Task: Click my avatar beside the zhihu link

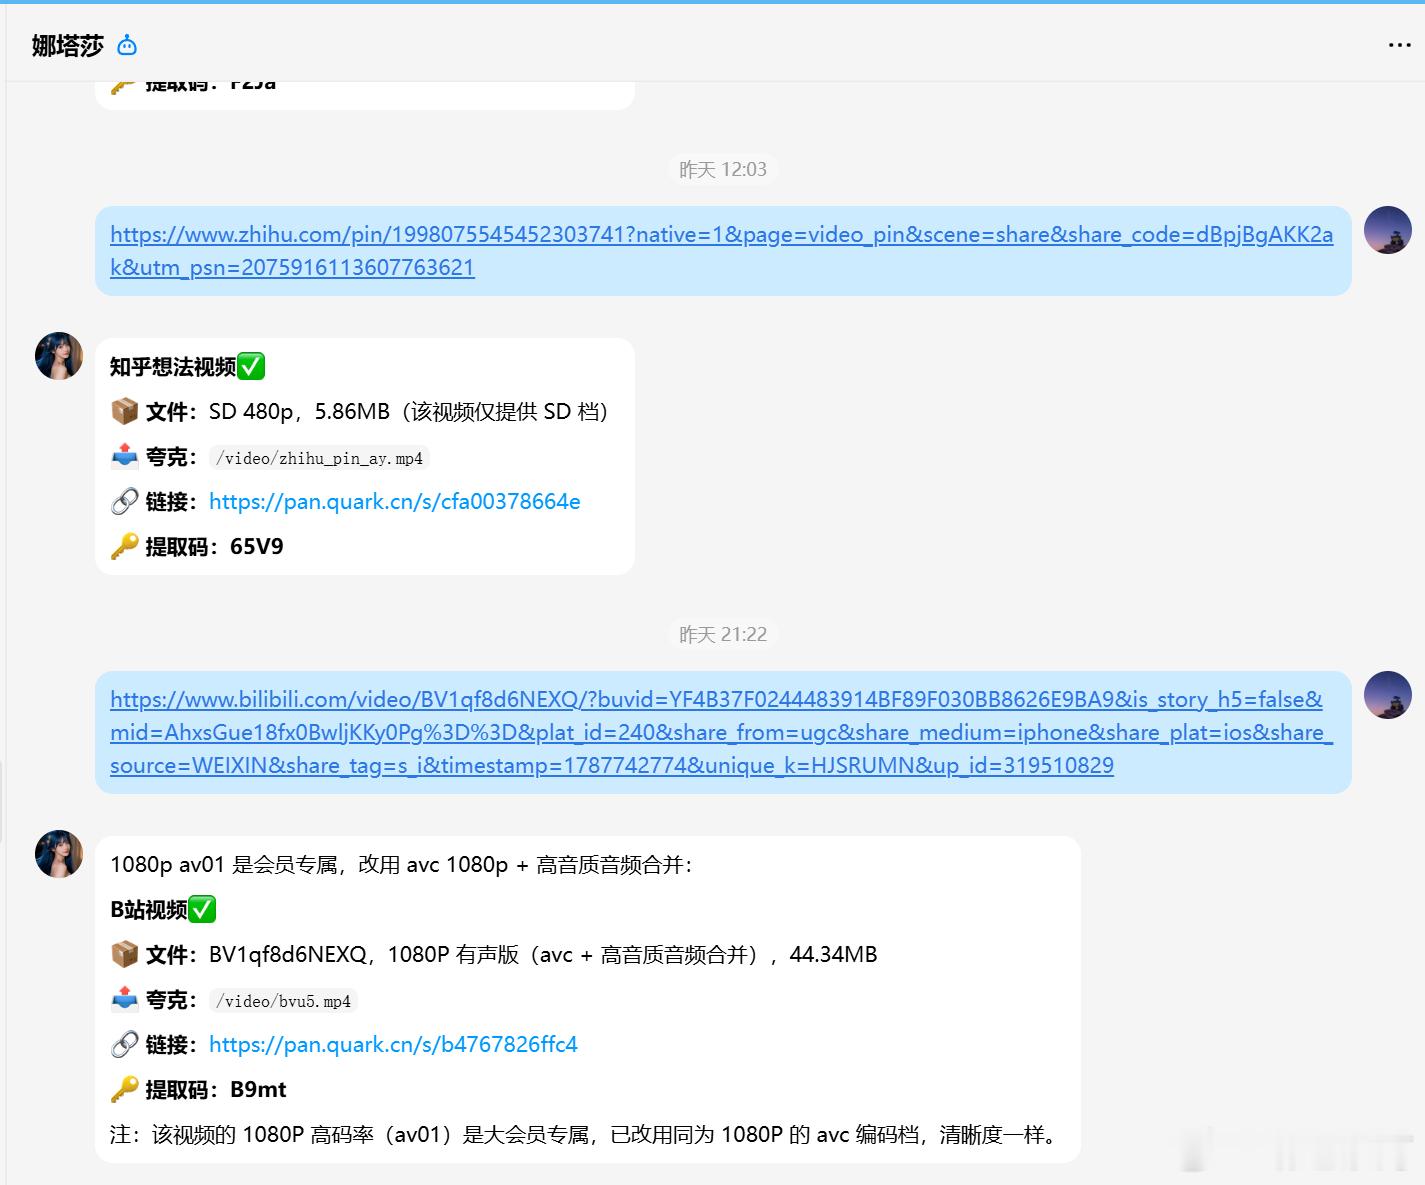Action: coord(1388,230)
